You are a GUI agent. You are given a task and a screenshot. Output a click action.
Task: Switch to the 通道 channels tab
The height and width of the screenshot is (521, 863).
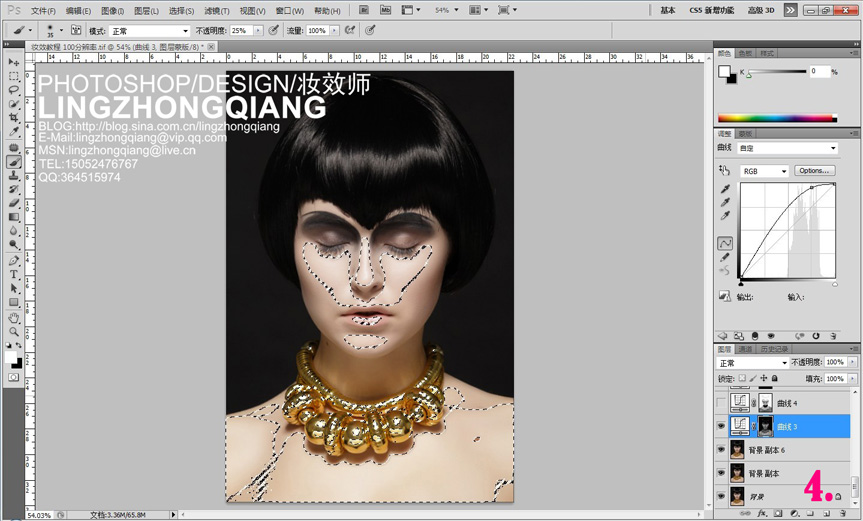pyautogui.click(x=745, y=349)
